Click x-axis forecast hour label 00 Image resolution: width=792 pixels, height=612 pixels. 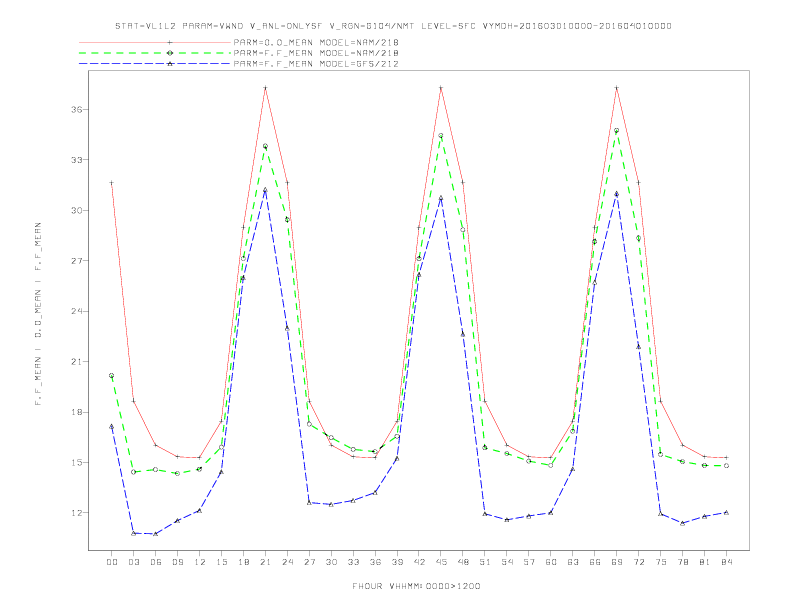coord(112,562)
